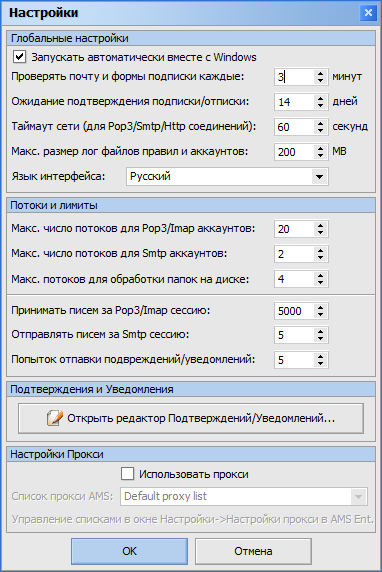Decrease max Smtp account threads
The width and height of the screenshot is (382, 572).
tap(320, 258)
